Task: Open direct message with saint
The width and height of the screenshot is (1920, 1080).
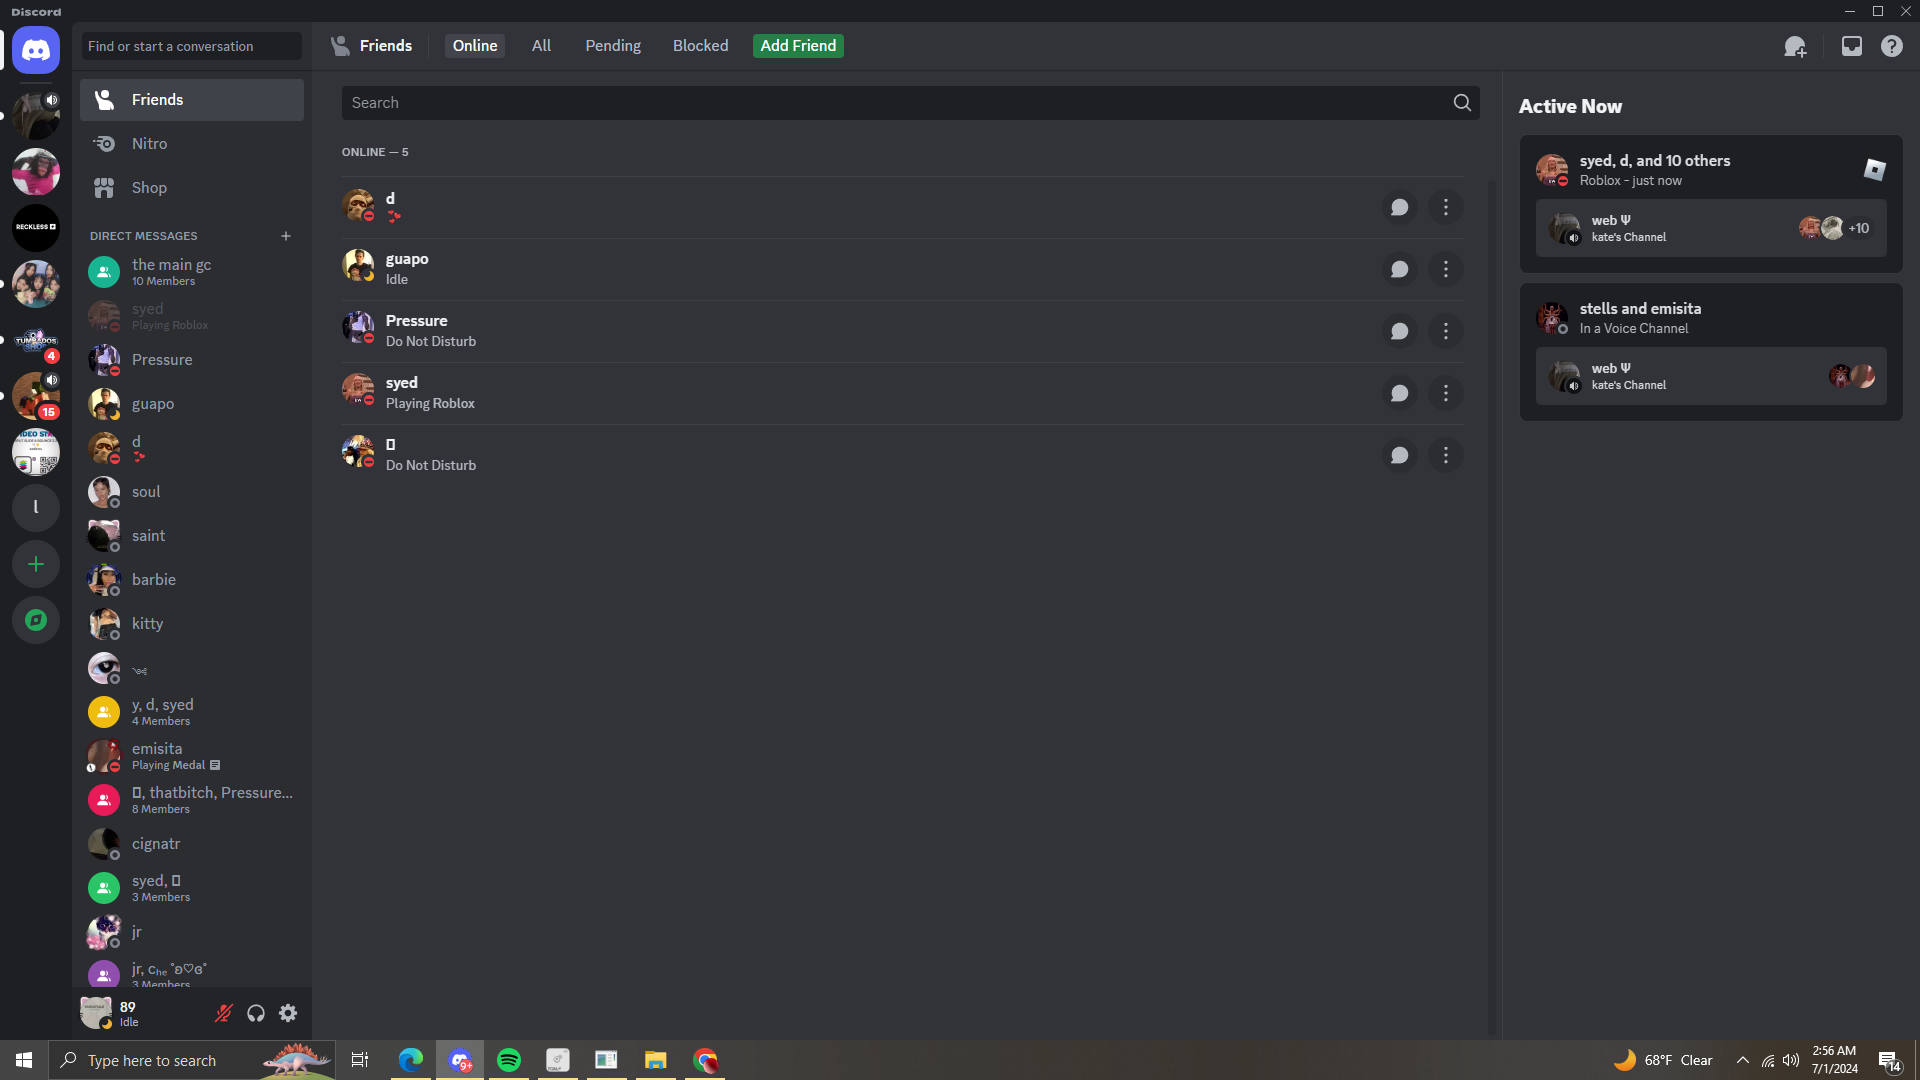Action: point(192,536)
